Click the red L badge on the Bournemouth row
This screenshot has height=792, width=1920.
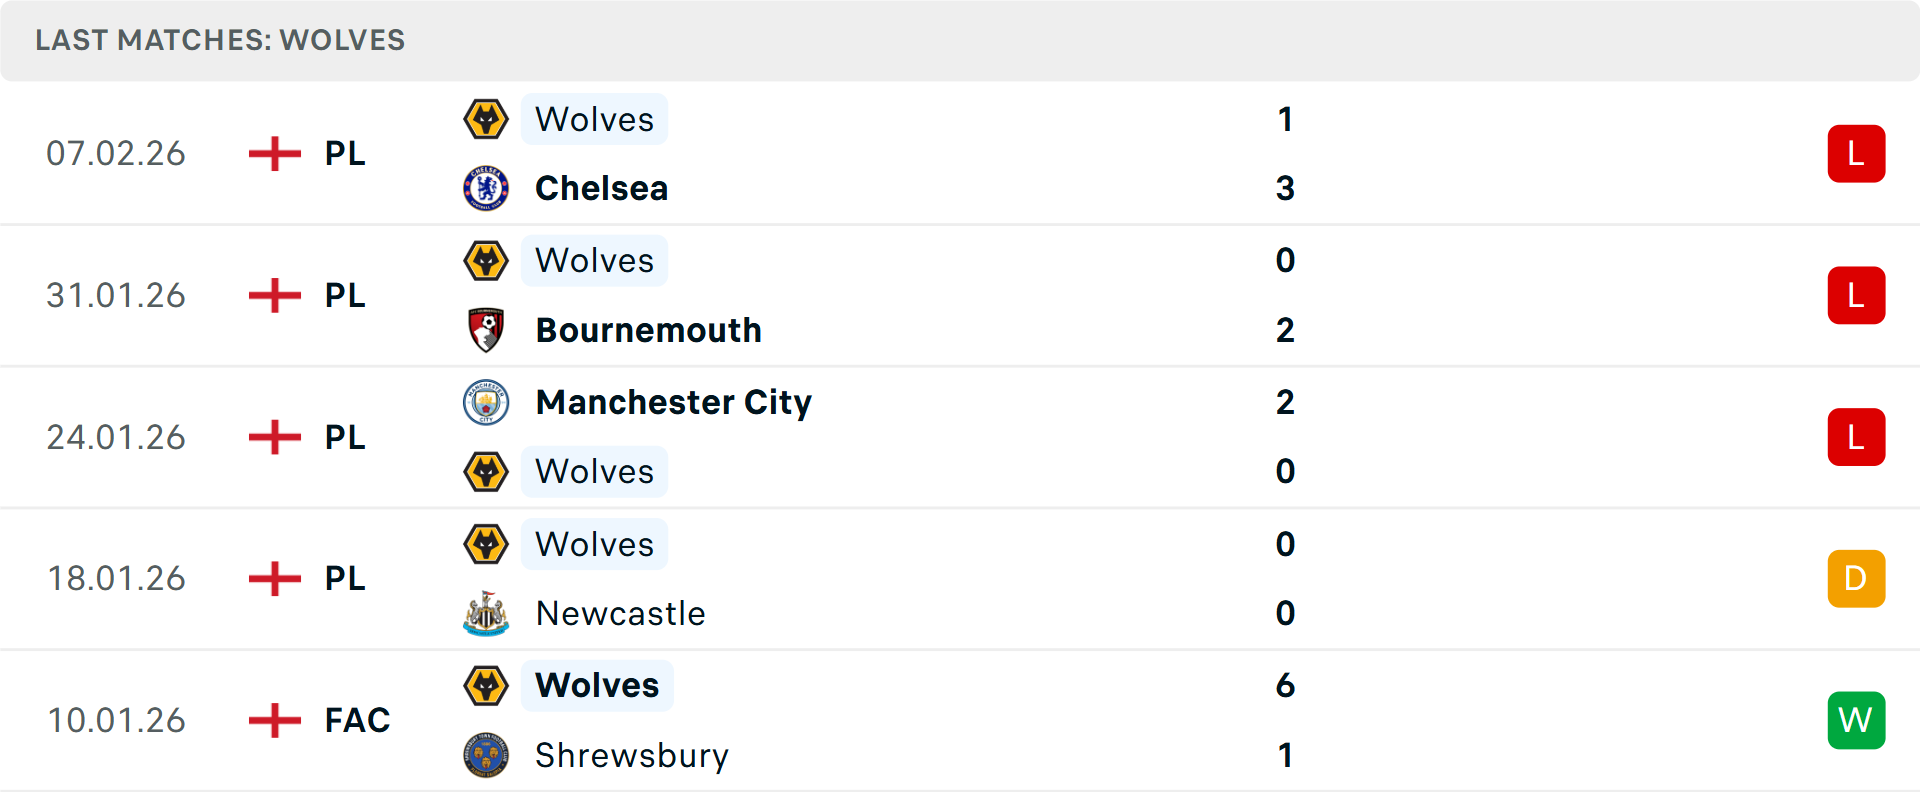pyautogui.click(x=1856, y=295)
